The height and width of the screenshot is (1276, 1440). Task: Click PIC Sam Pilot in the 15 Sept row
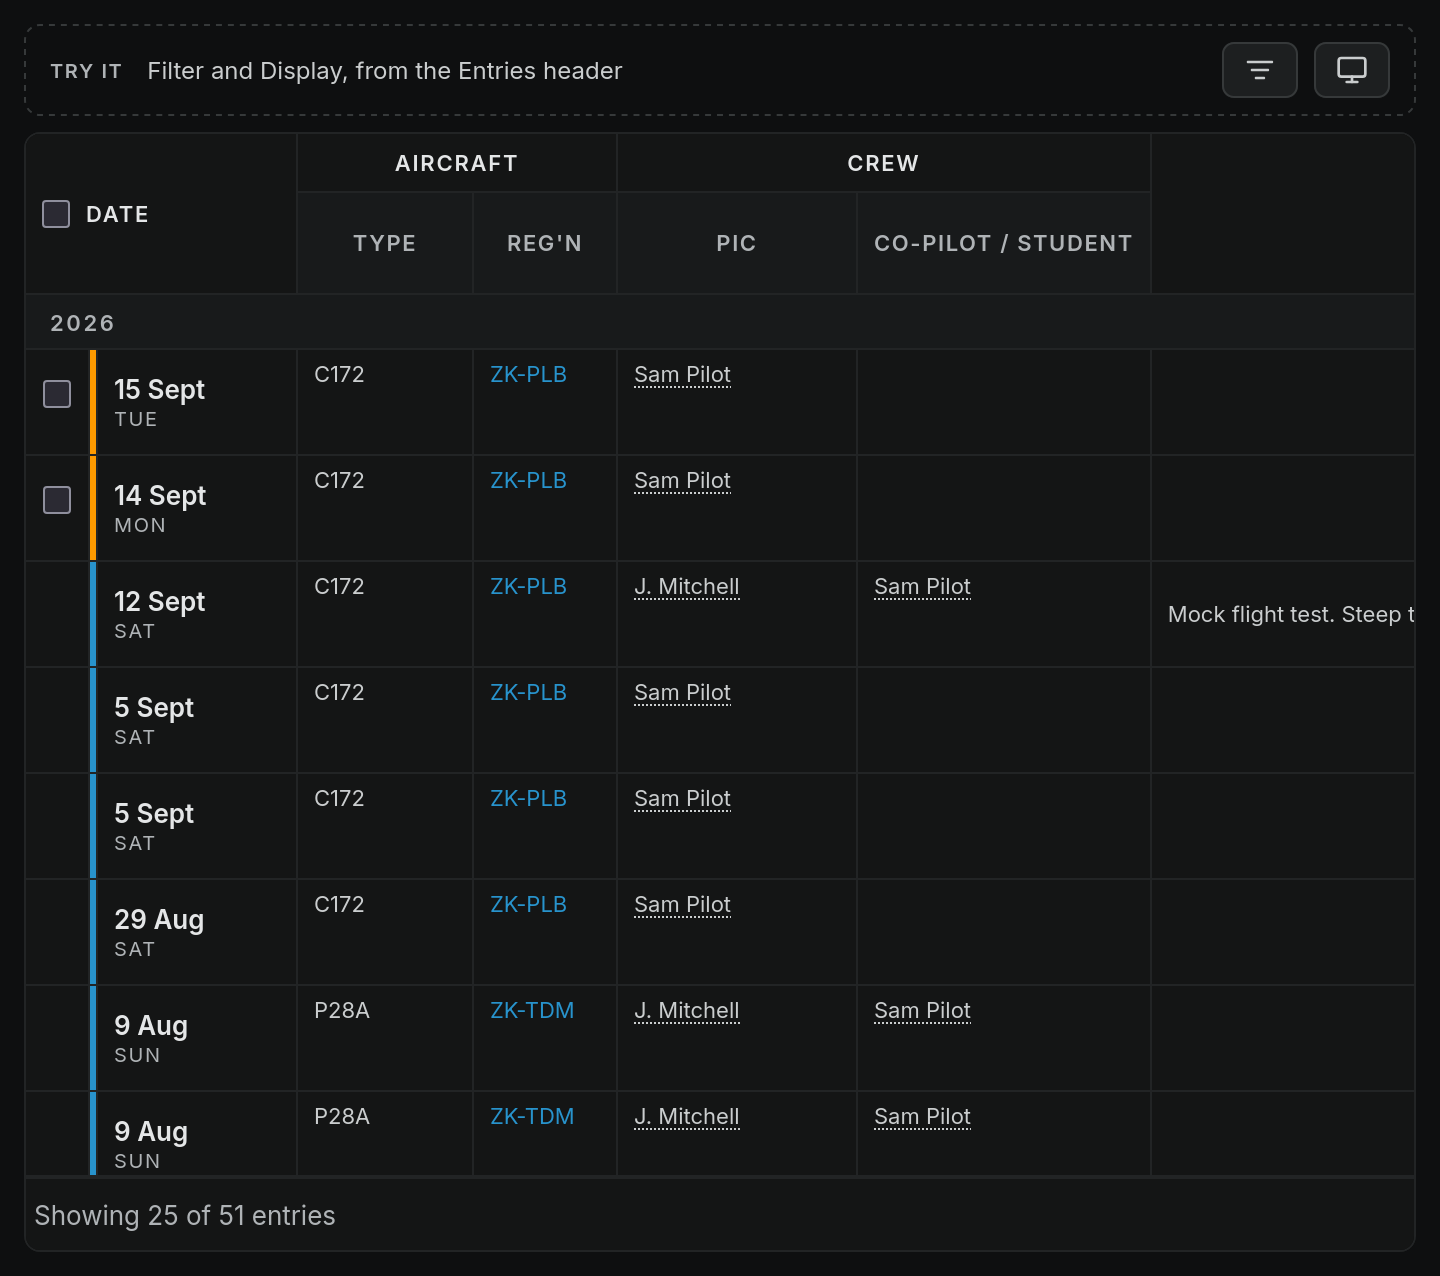tap(682, 374)
